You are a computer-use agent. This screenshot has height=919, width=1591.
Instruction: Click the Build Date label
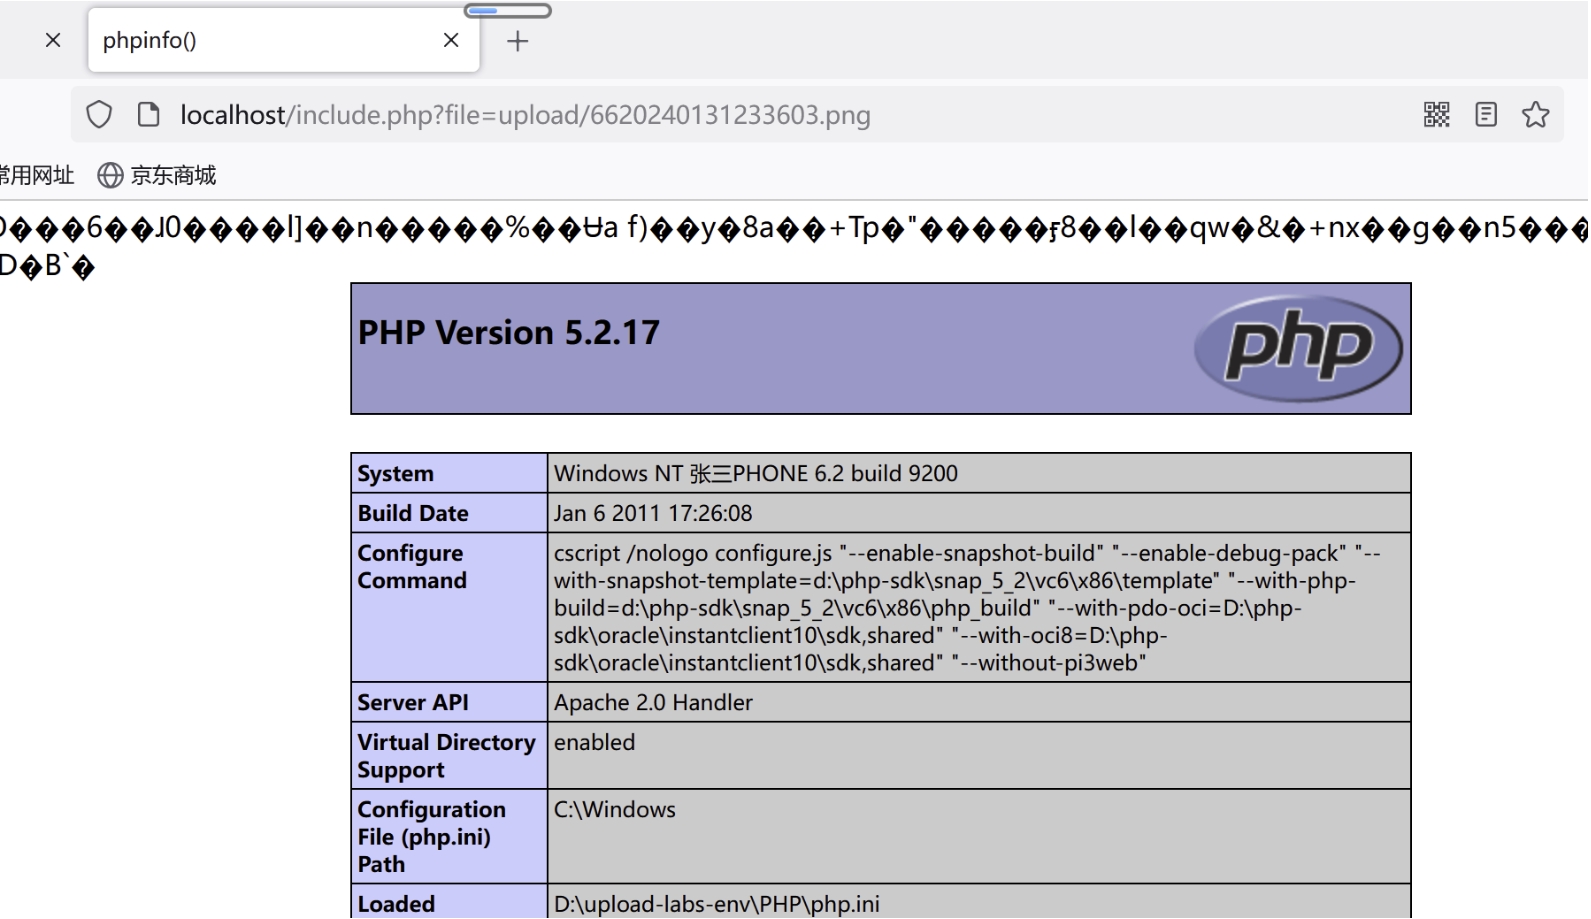point(413,513)
